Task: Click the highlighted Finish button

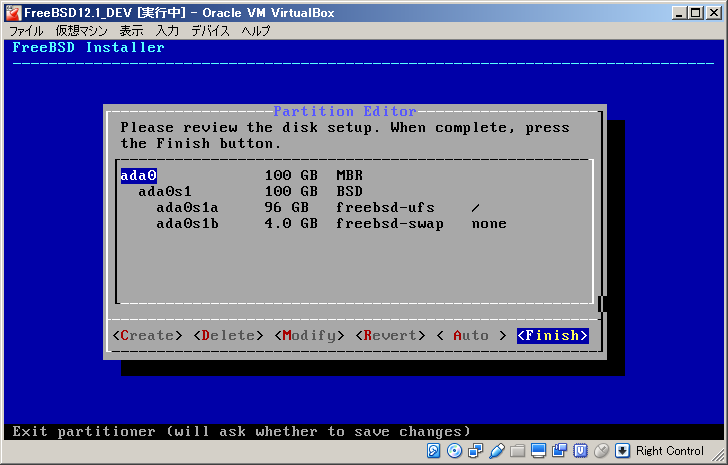Action: tap(552, 335)
